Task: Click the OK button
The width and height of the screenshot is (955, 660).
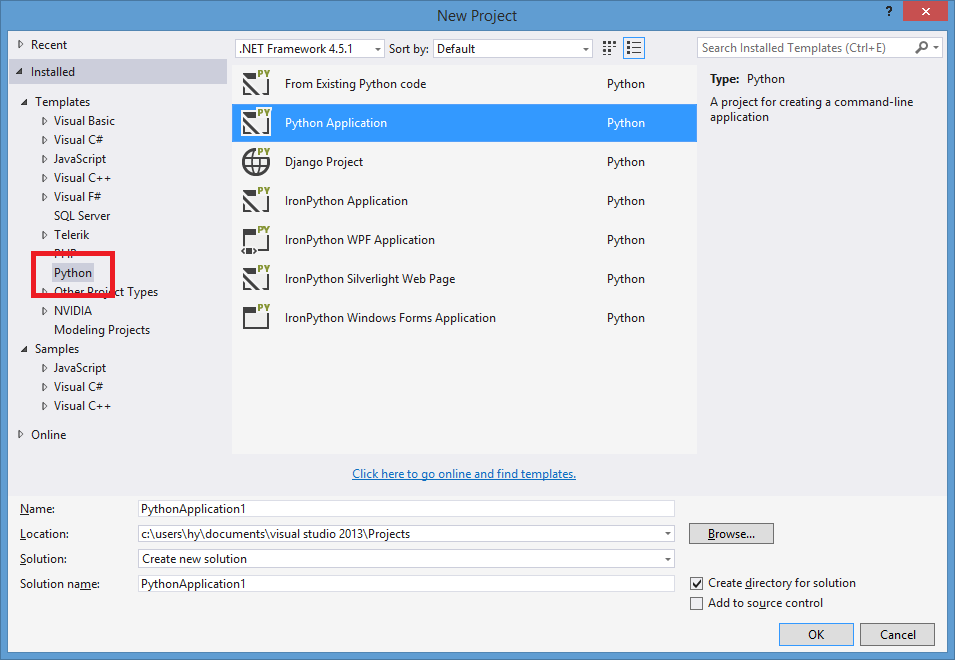Action: (x=816, y=634)
